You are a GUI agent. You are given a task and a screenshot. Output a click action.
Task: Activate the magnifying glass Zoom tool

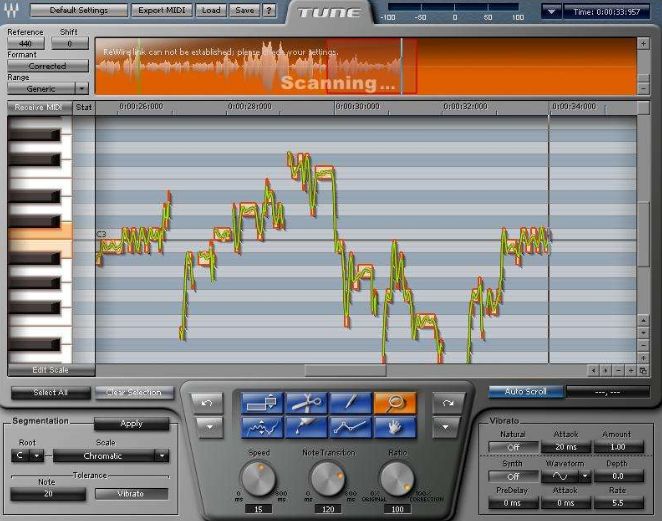click(395, 403)
